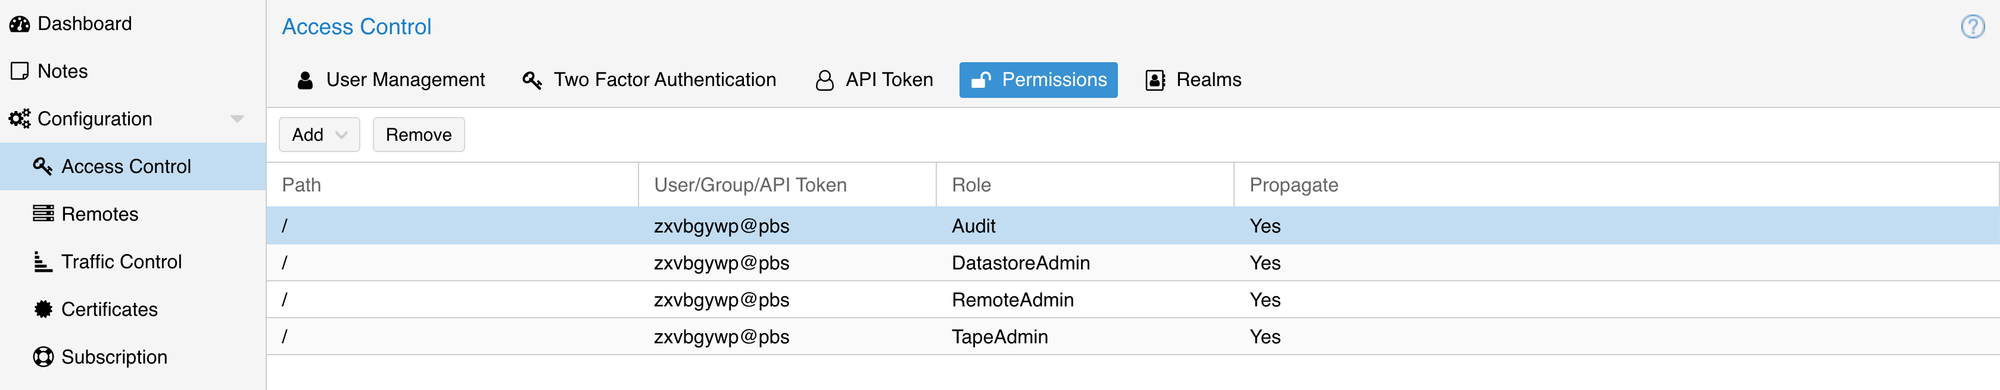2000x390 pixels.
Task: Collapse the Configuration section arrow
Action: point(237,119)
